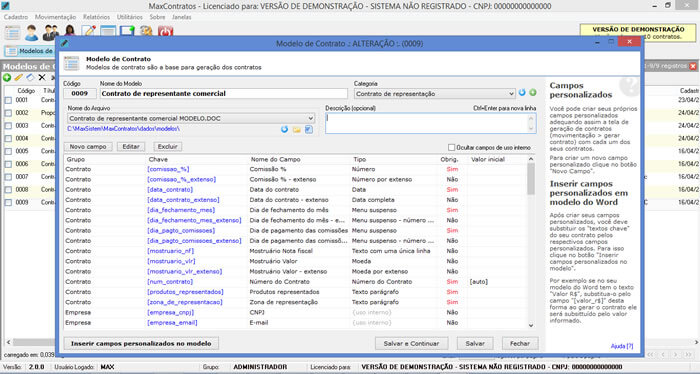Click the Nome do Modelo input field
This screenshot has width=700, height=374.
(x=223, y=94)
